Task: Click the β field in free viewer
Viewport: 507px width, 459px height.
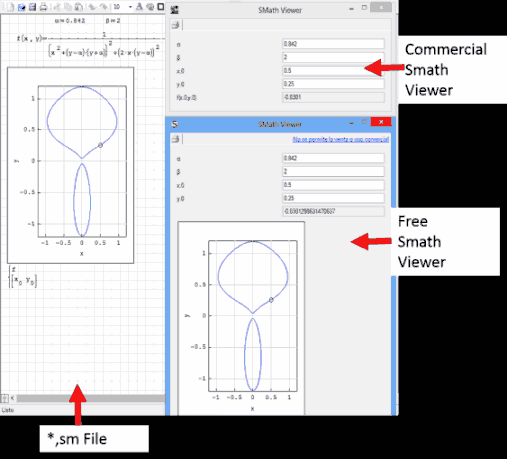Action: point(333,171)
